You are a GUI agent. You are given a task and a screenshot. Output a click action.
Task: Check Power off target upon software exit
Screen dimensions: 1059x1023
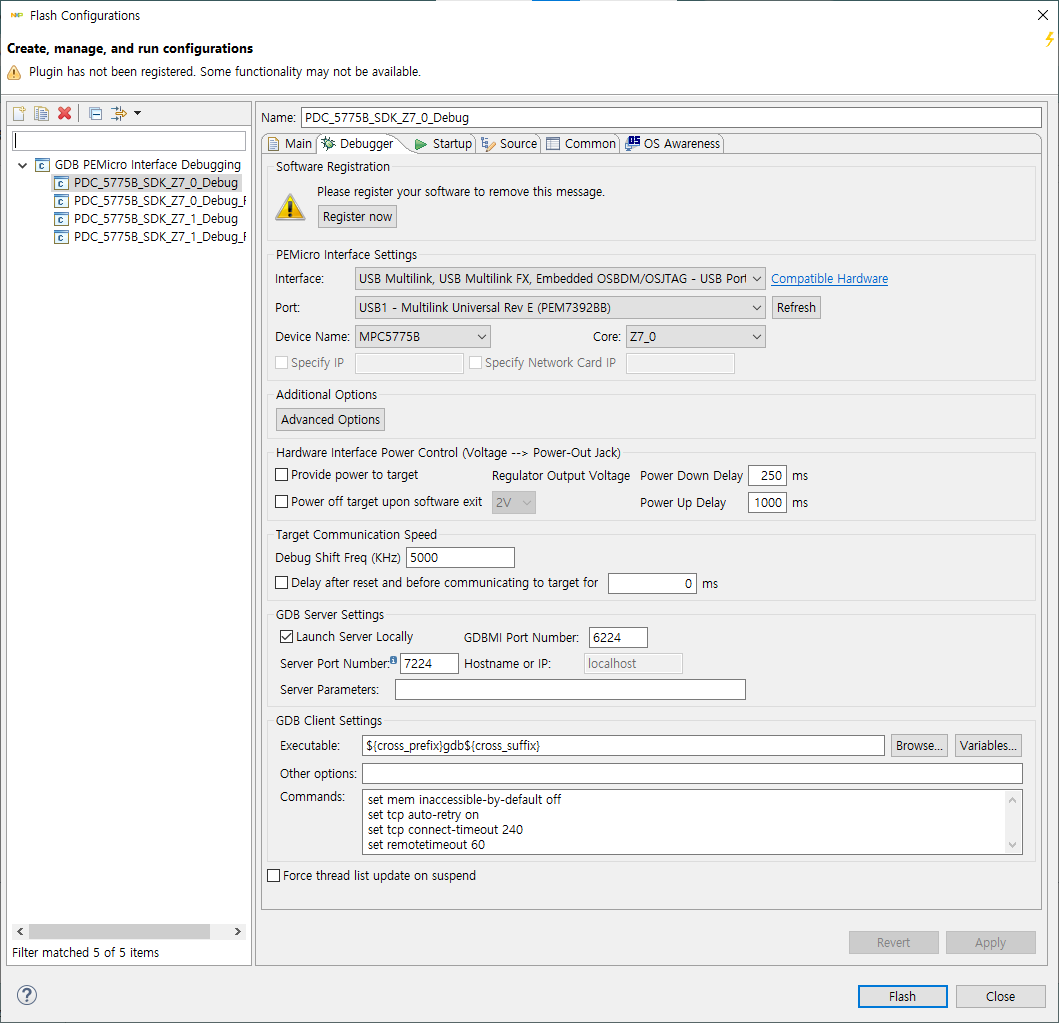pos(281,501)
